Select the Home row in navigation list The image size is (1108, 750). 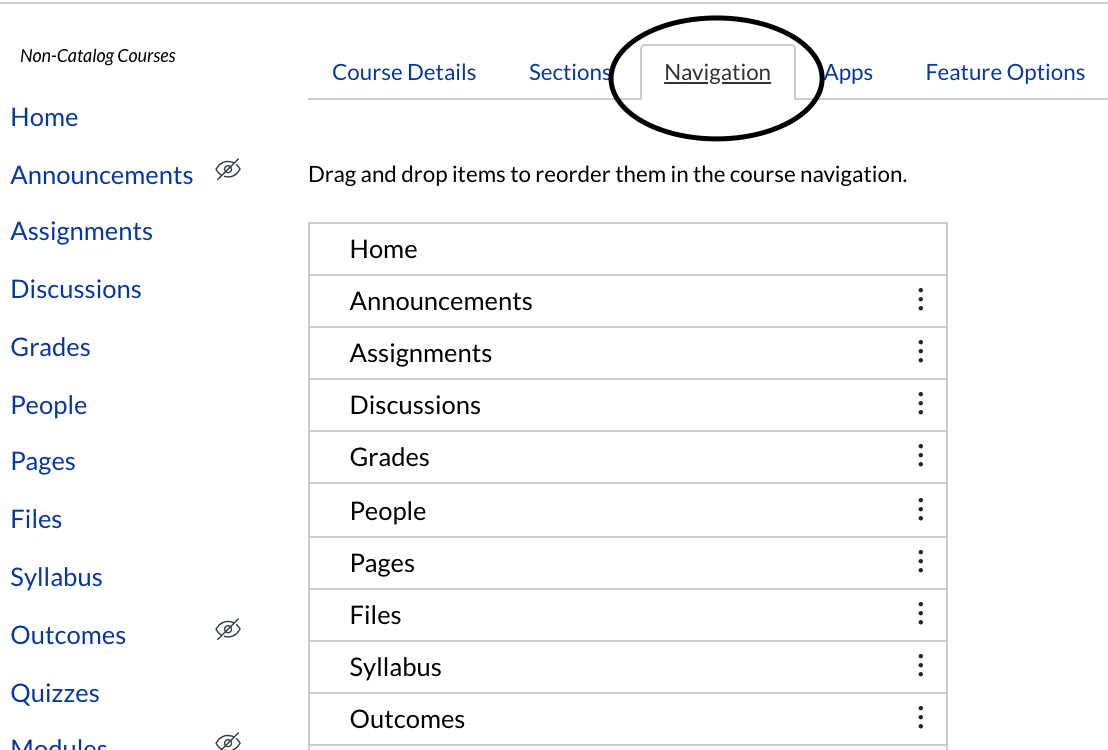(x=384, y=249)
